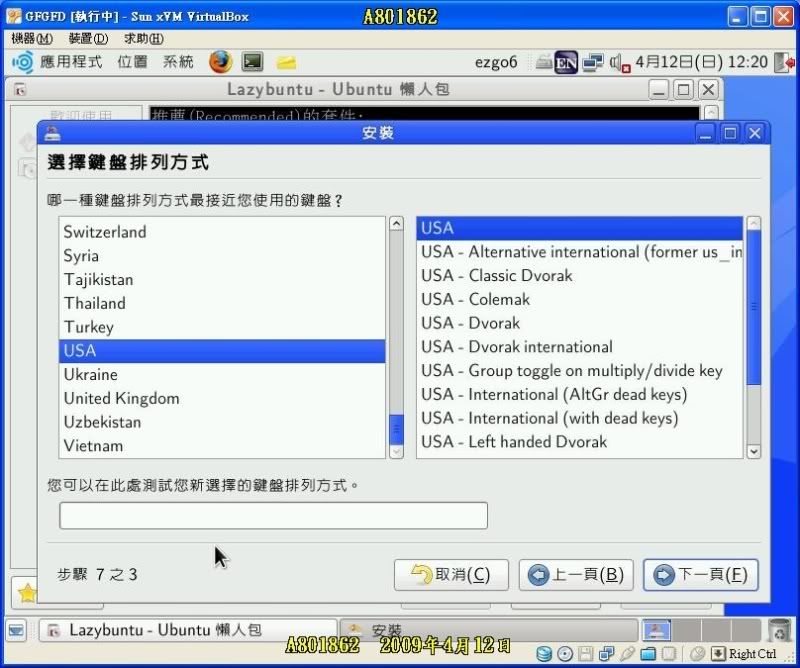Launch Firefox from the GNOME panel
The width and height of the screenshot is (800, 668).
(220, 62)
